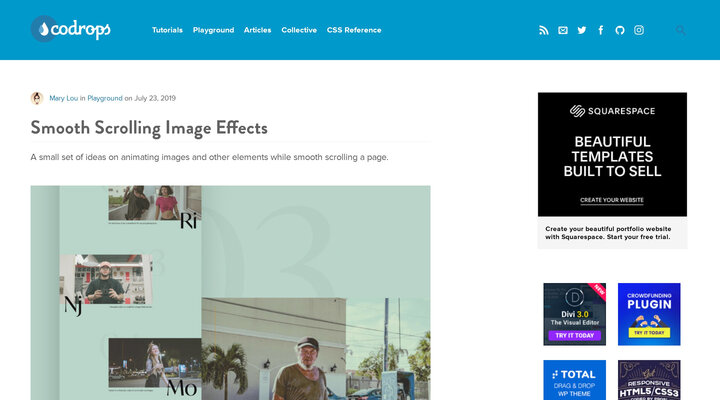Open the GitHub icon in the header
The image size is (720, 400).
point(620,30)
